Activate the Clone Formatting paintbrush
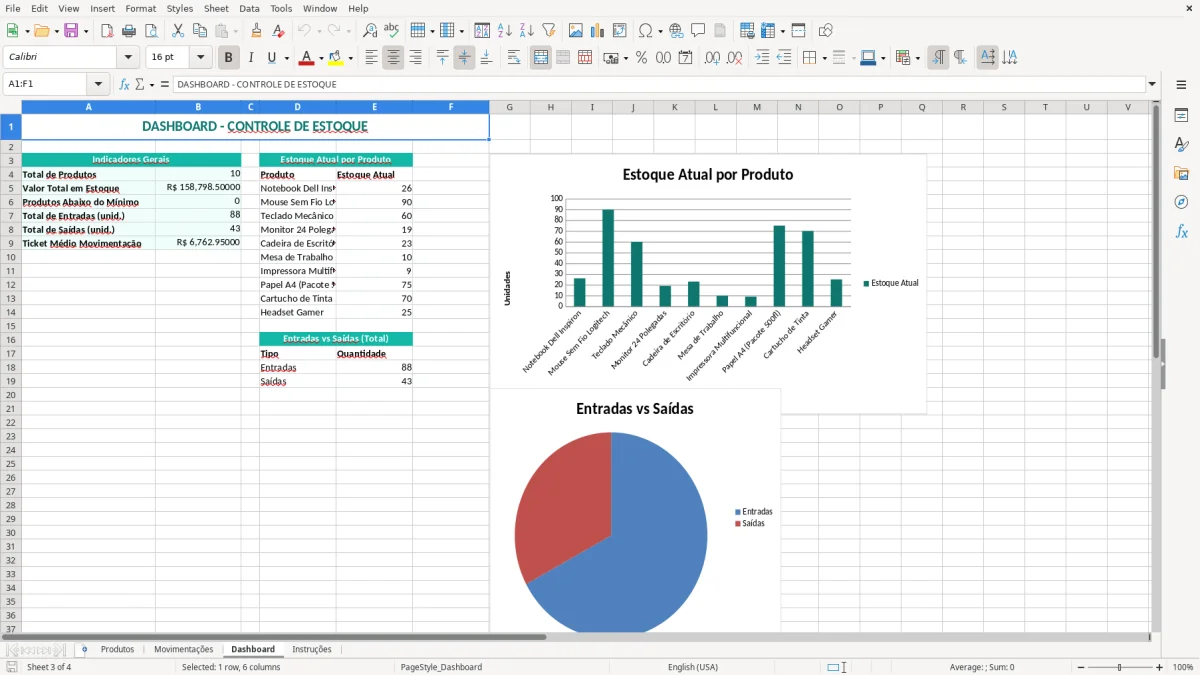Image resolution: width=1200 pixels, height=675 pixels. pos(257,30)
